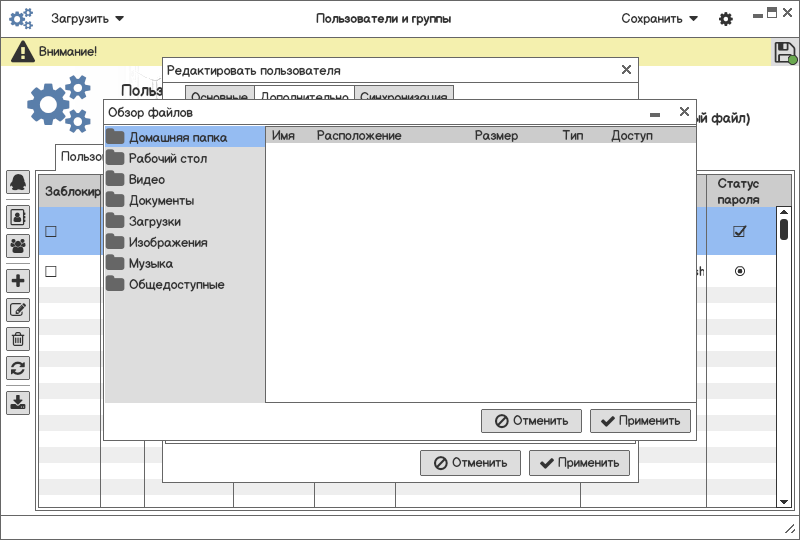
Task: Sort files by Расположение column
Action: pyautogui.click(x=359, y=135)
